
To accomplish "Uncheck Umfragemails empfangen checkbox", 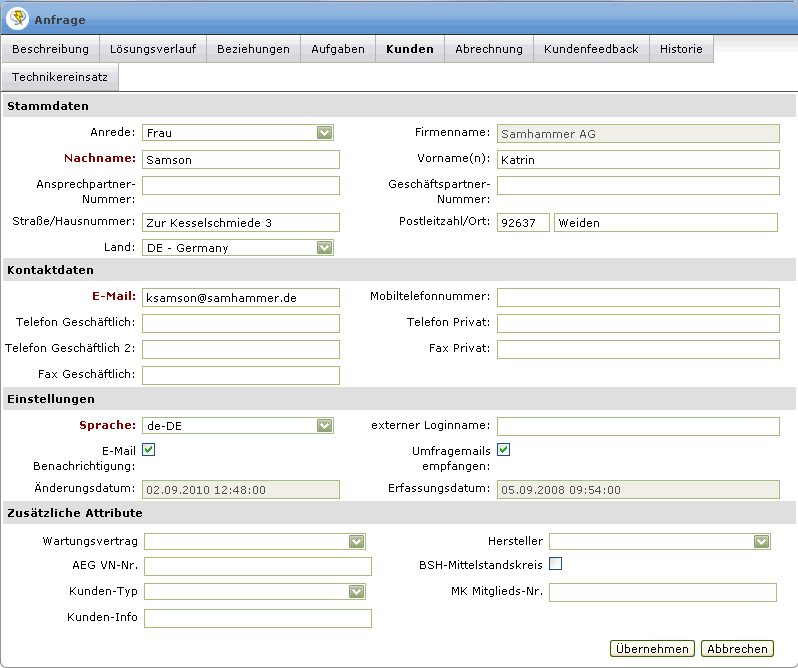I will pos(504,450).
